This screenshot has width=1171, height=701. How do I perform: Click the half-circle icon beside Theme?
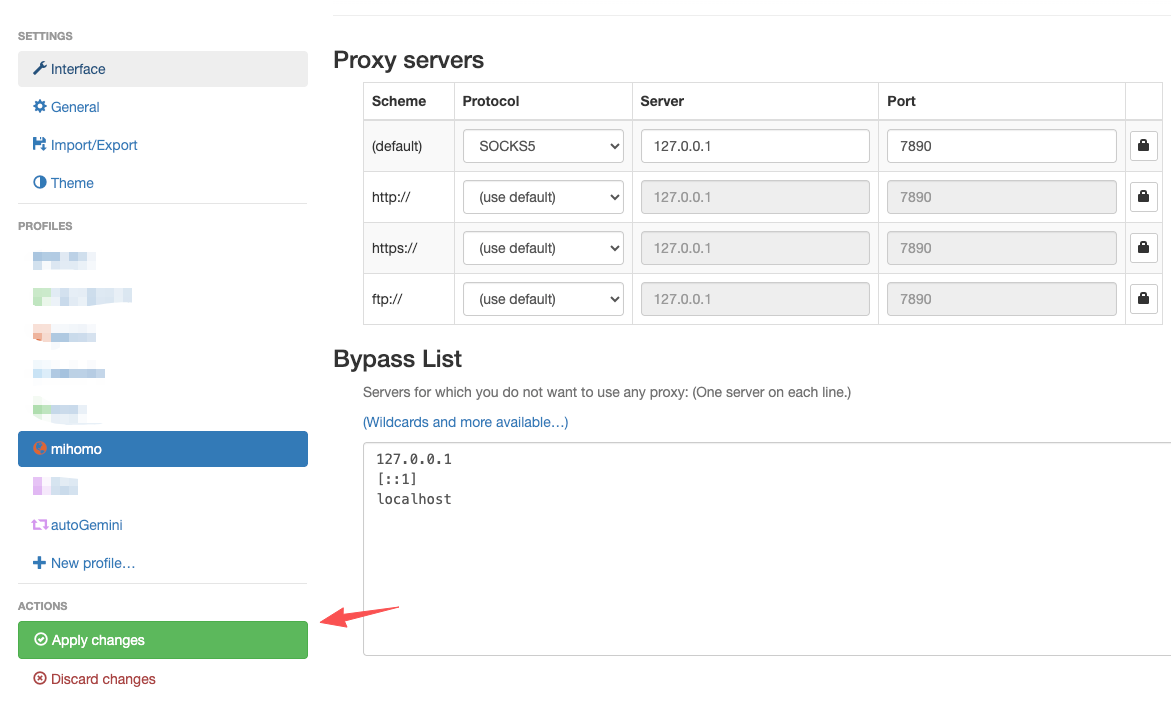coord(40,183)
